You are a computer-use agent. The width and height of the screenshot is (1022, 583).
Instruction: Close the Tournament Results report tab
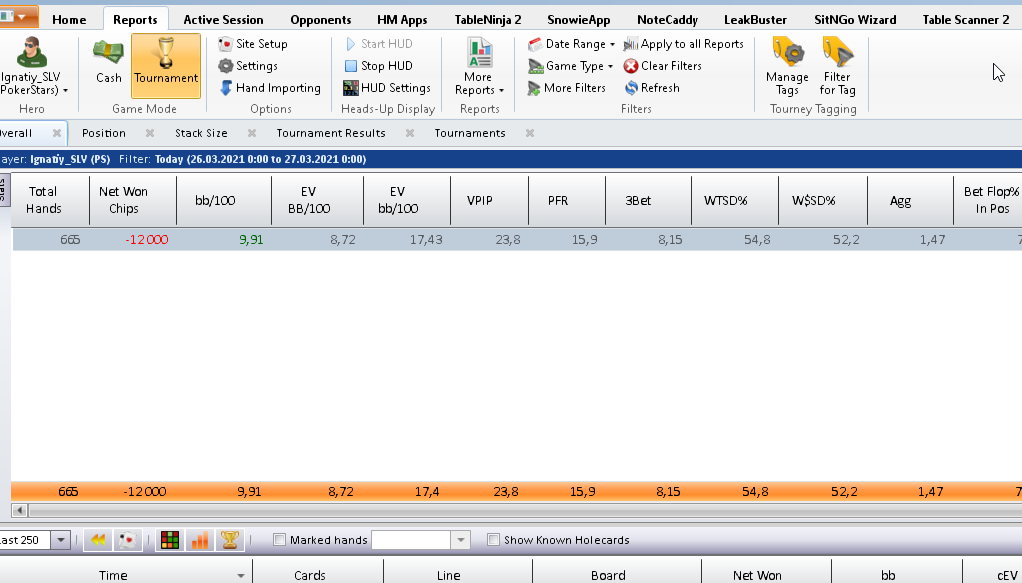[x=410, y=133]
